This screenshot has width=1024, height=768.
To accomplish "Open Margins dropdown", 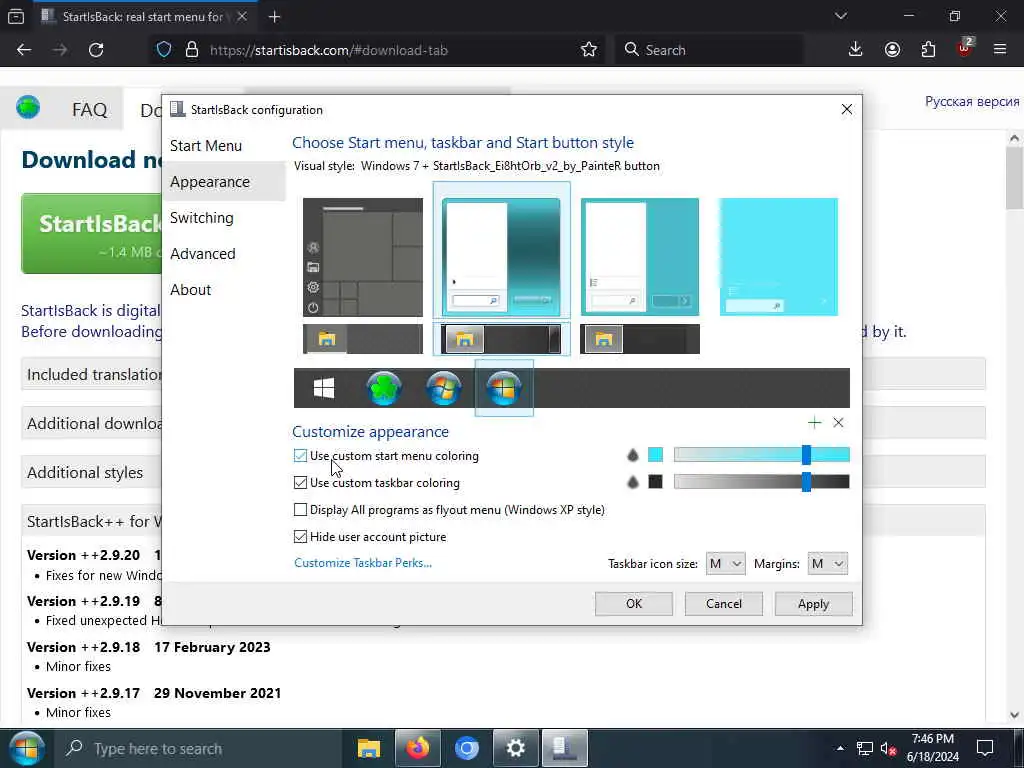I will point(827,564).
